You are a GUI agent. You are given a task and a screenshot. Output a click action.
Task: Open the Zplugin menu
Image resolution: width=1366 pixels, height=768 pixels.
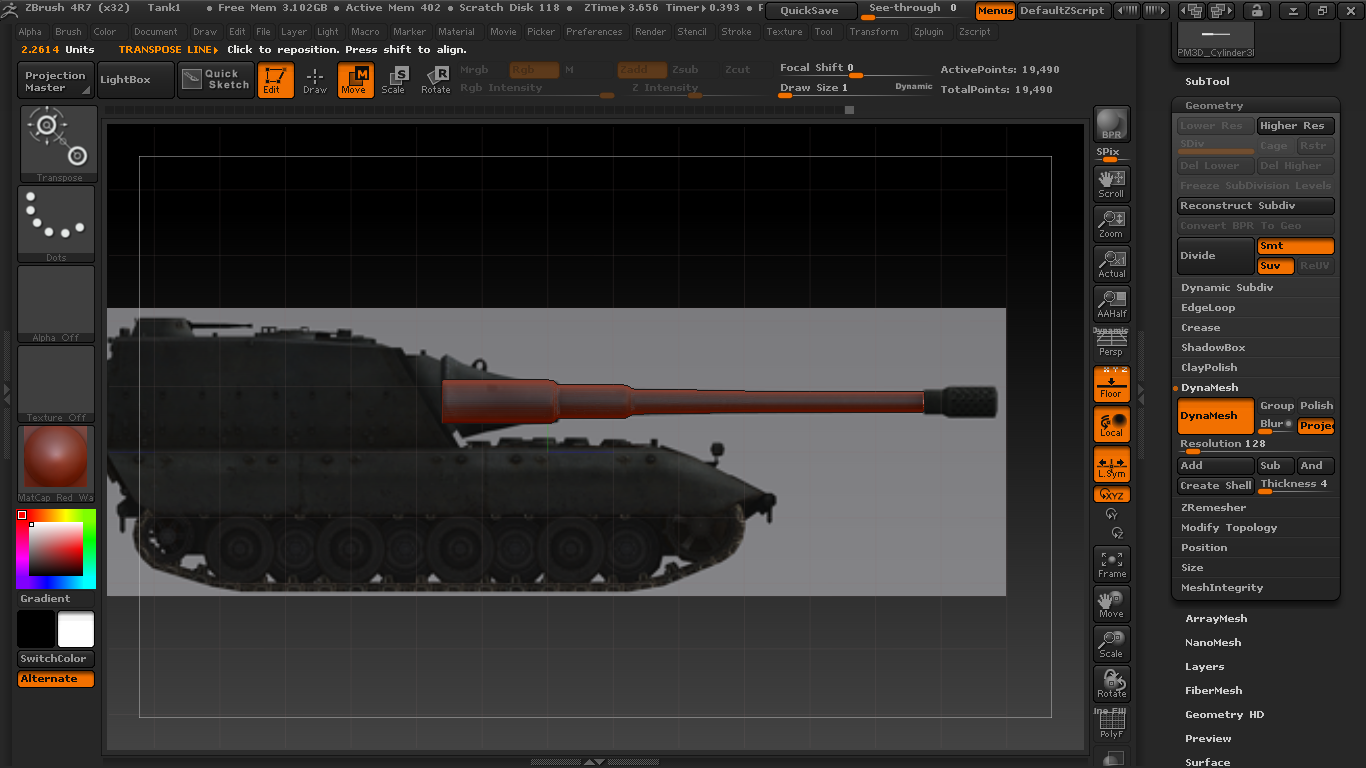pos(929,32)
